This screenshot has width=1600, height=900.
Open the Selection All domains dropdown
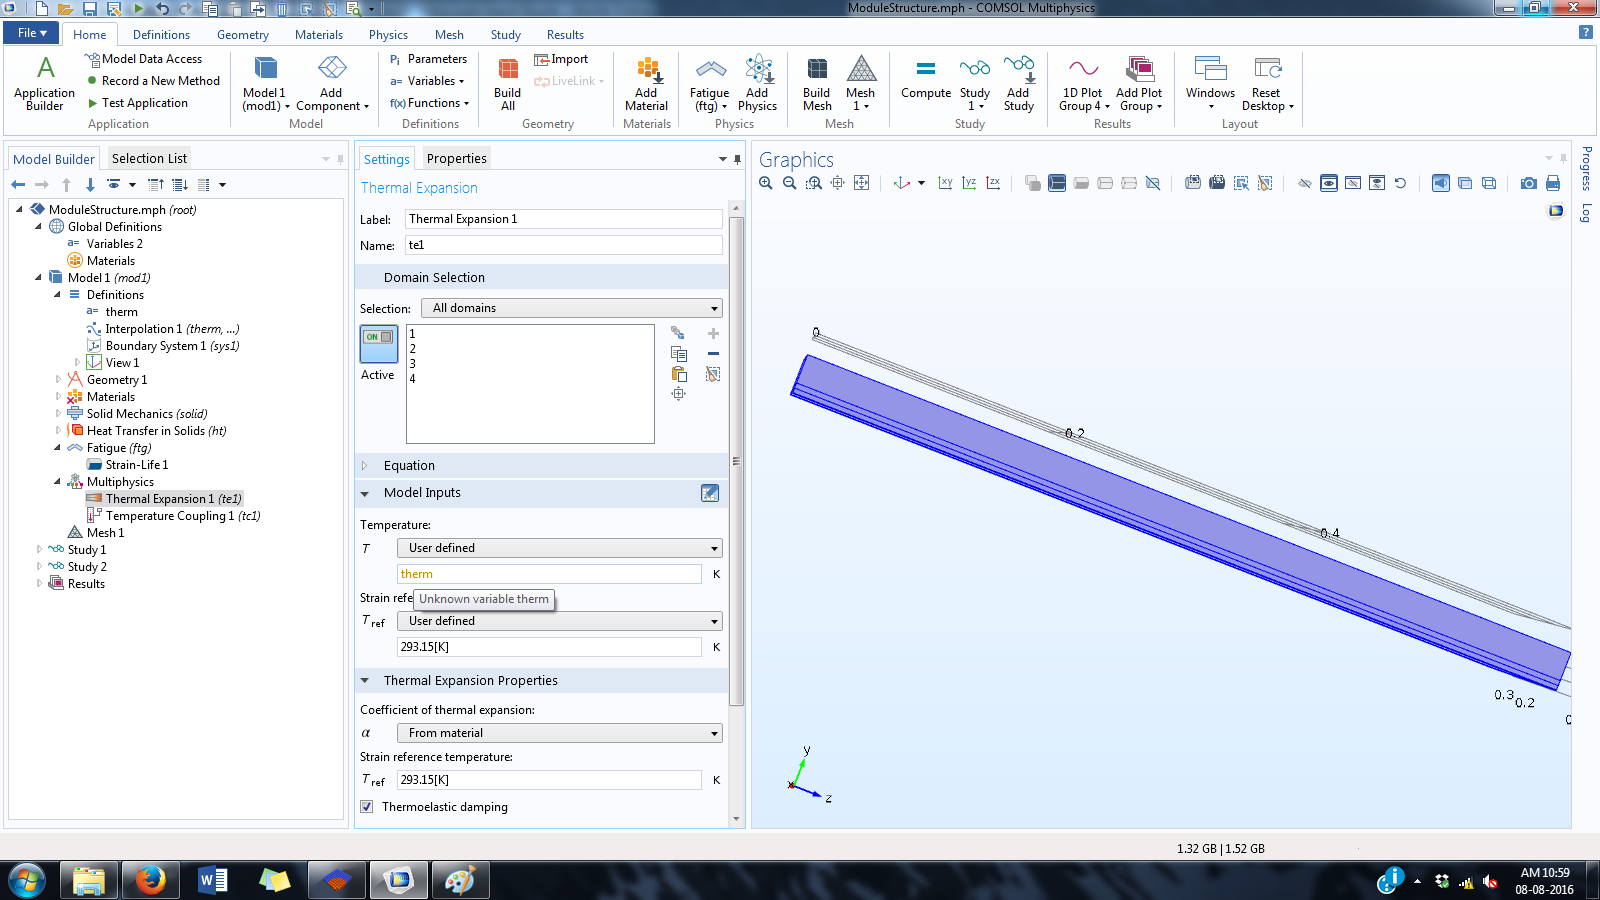571,308
